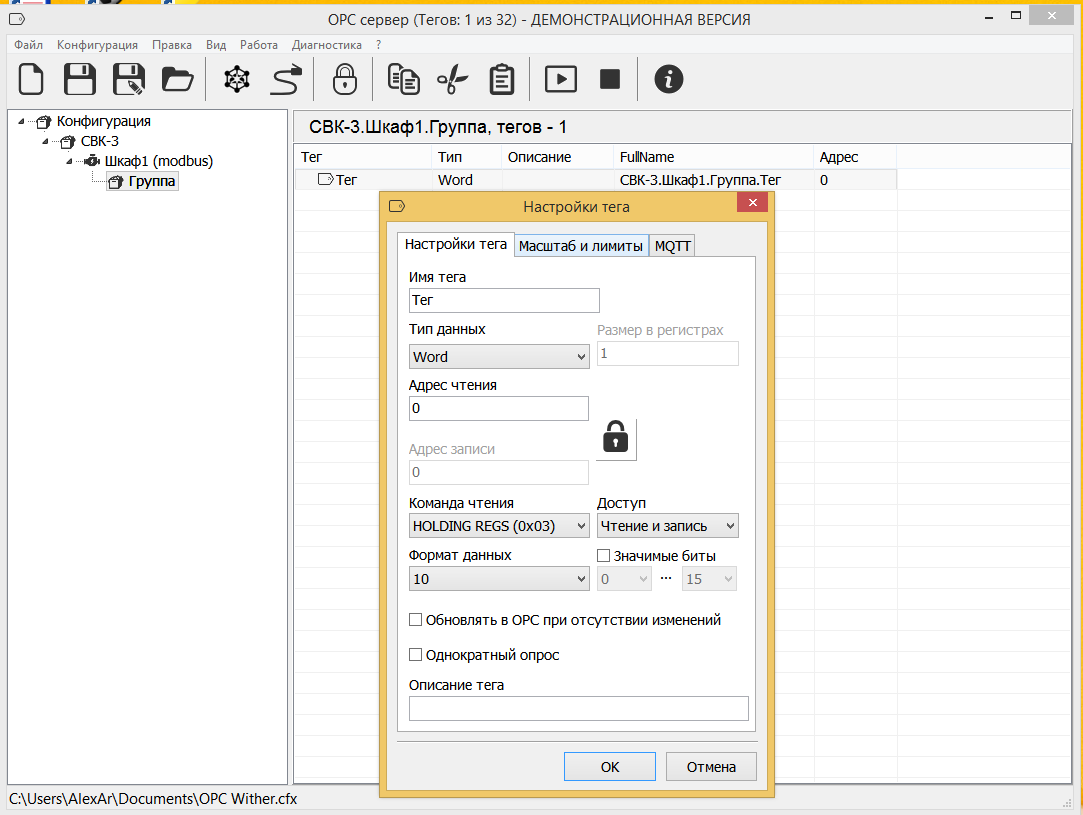Open Команда чтения dropdown HOLDING REGS

[x=499, y=526]
